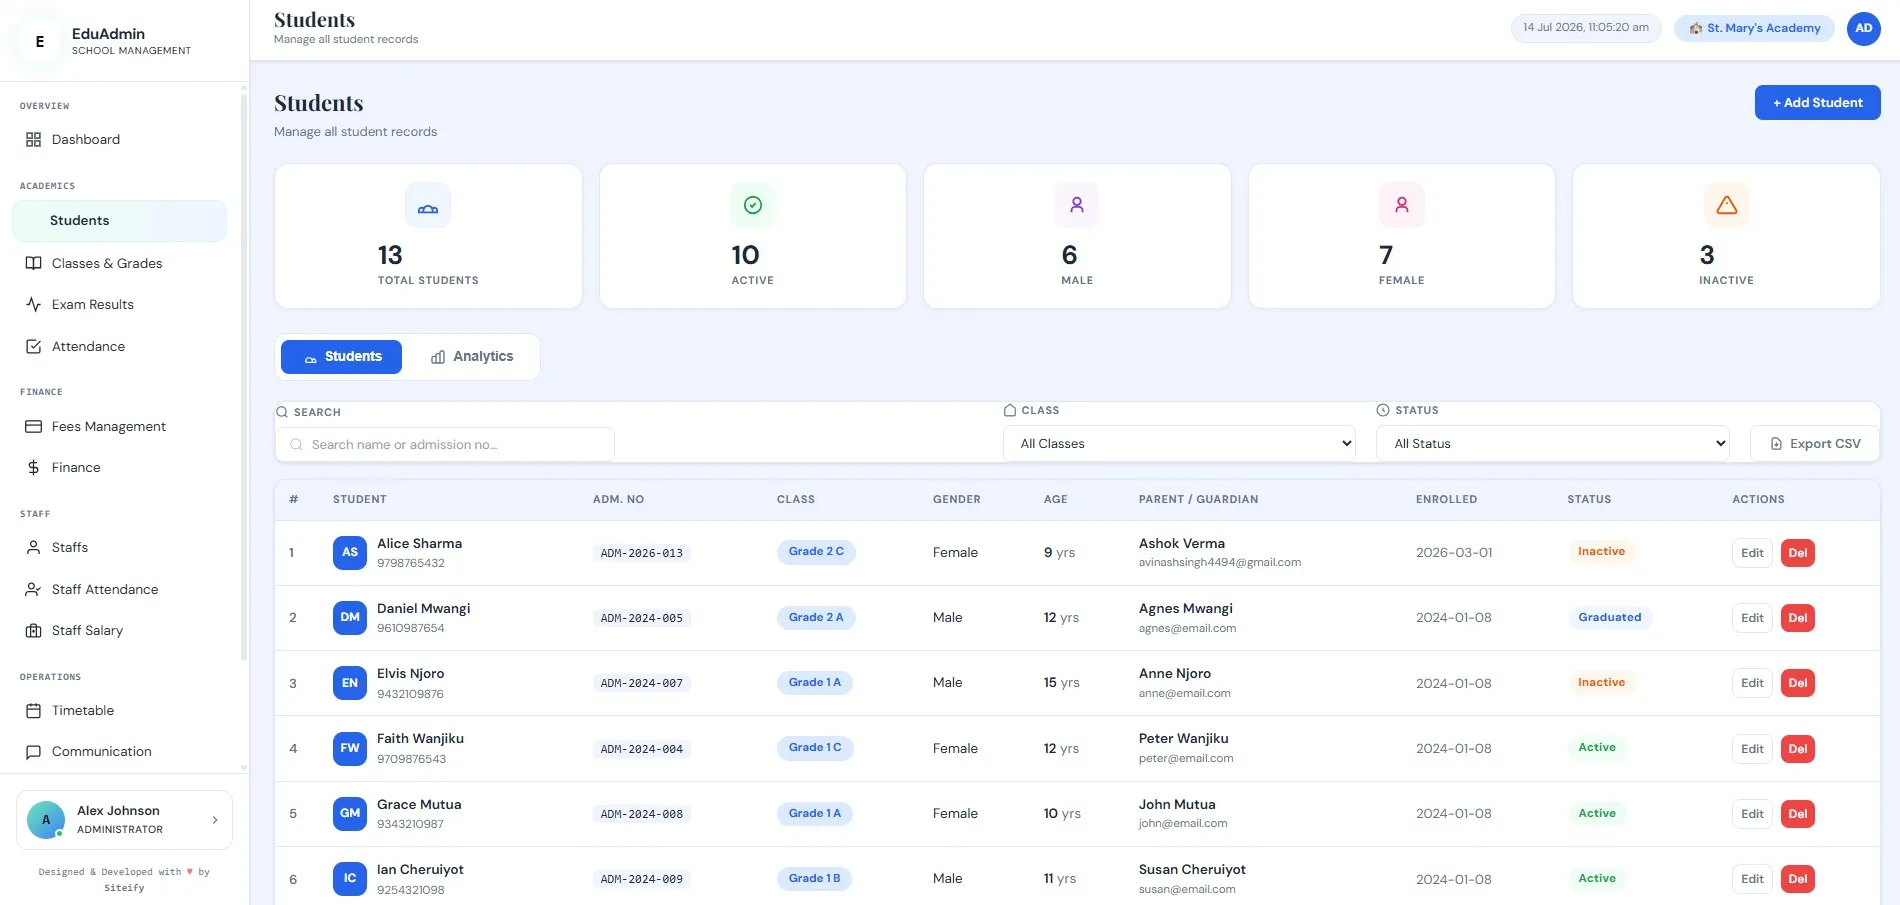Click admission number ADM-2026-013

pyautogui.click(x=642, y=553)
